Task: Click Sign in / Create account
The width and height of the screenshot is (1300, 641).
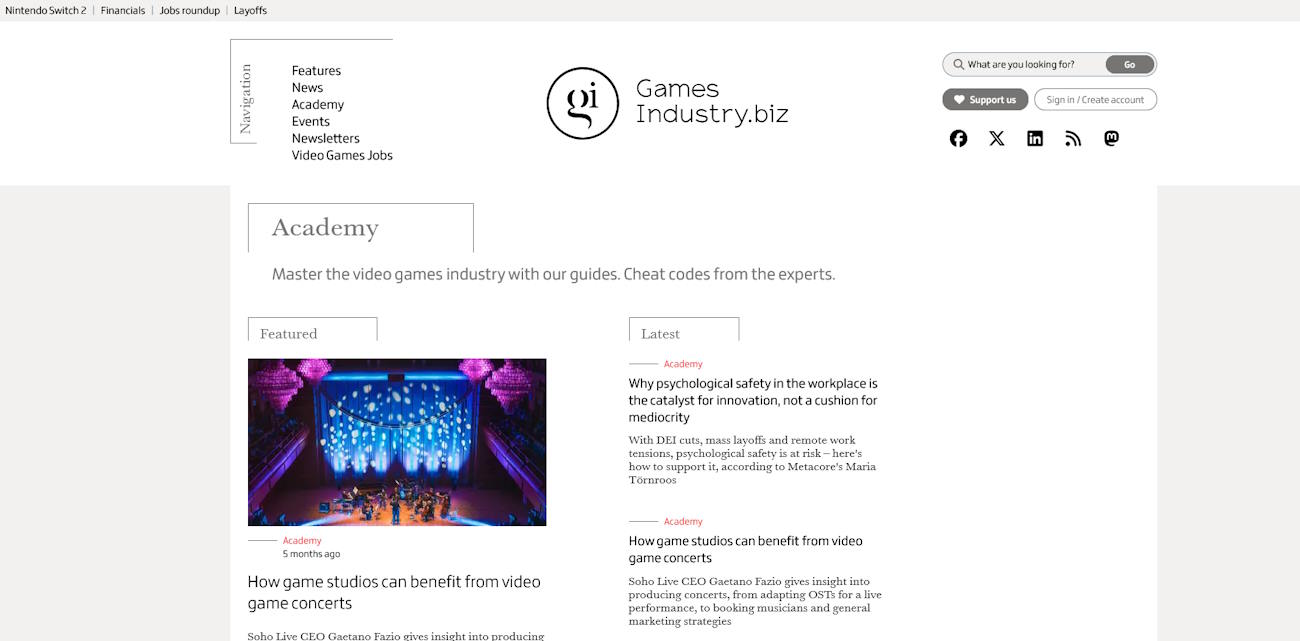Action: [x=1095, y=99]
